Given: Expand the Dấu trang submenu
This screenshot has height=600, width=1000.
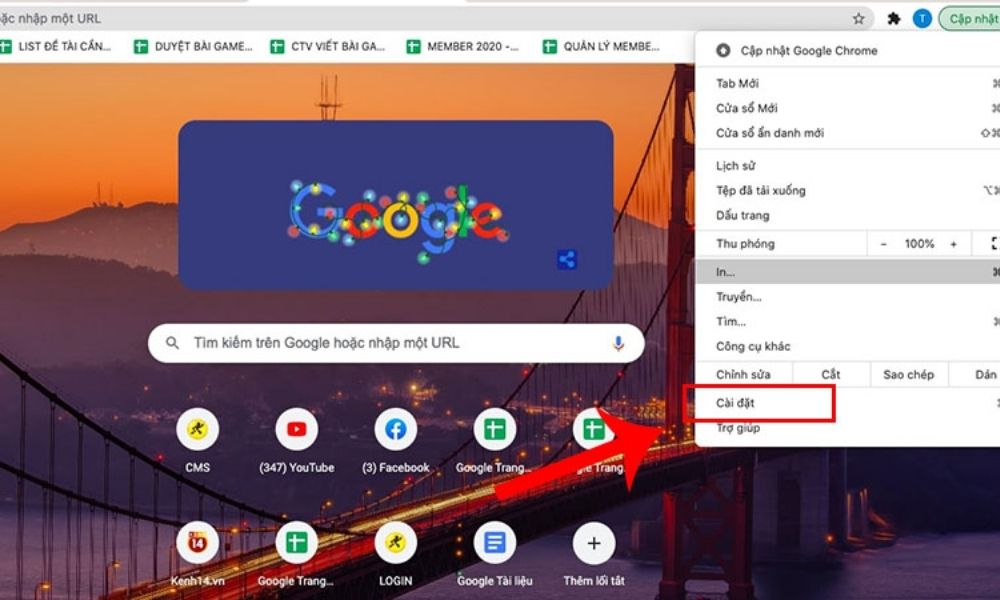Looking at the screenshot, I should click(848, 215).
